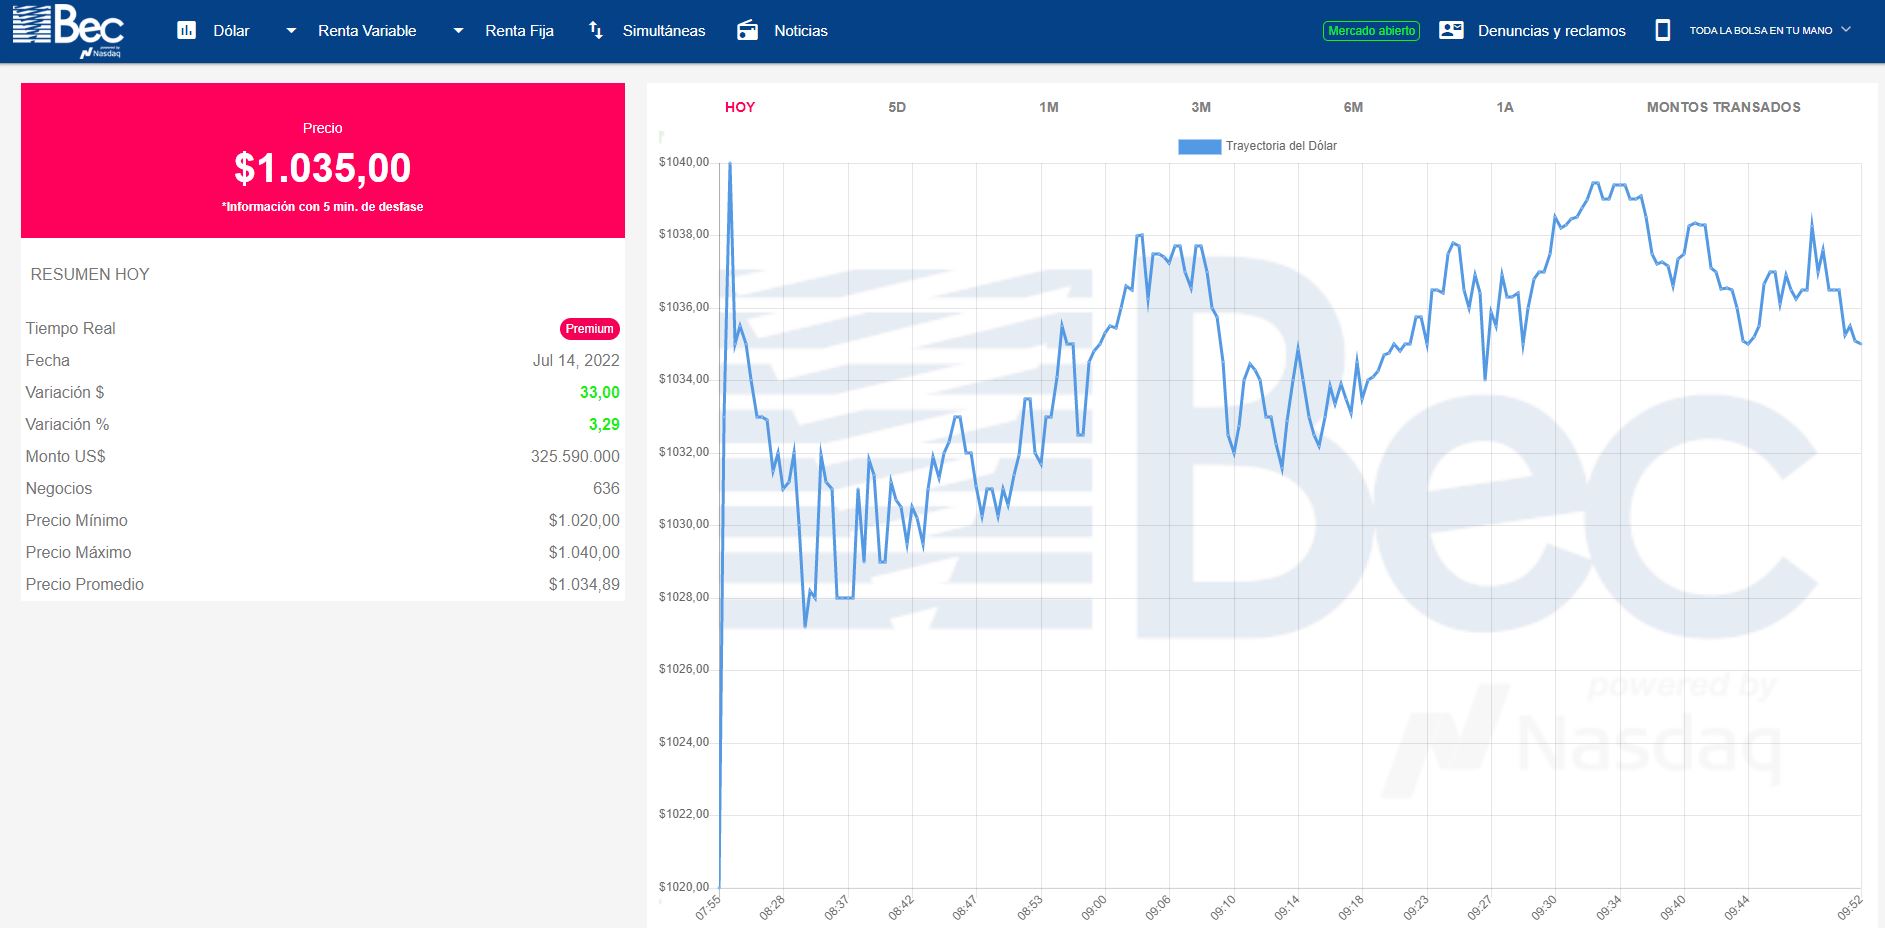Click the Fecha value Jul 14, 2022
The image size is (1885, 928).
click(x=576, y=360)
